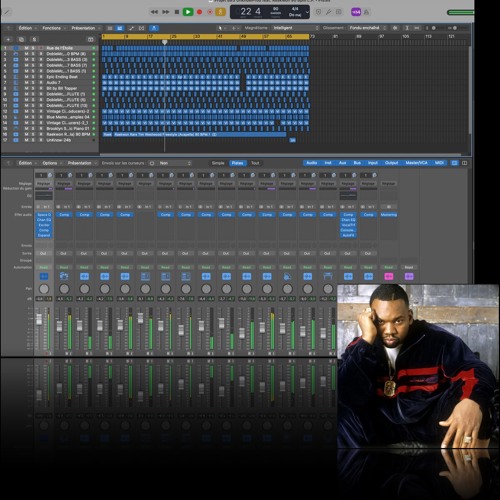
Task: Open first channel's Read automation dropdown
Action: coord(44,267)
